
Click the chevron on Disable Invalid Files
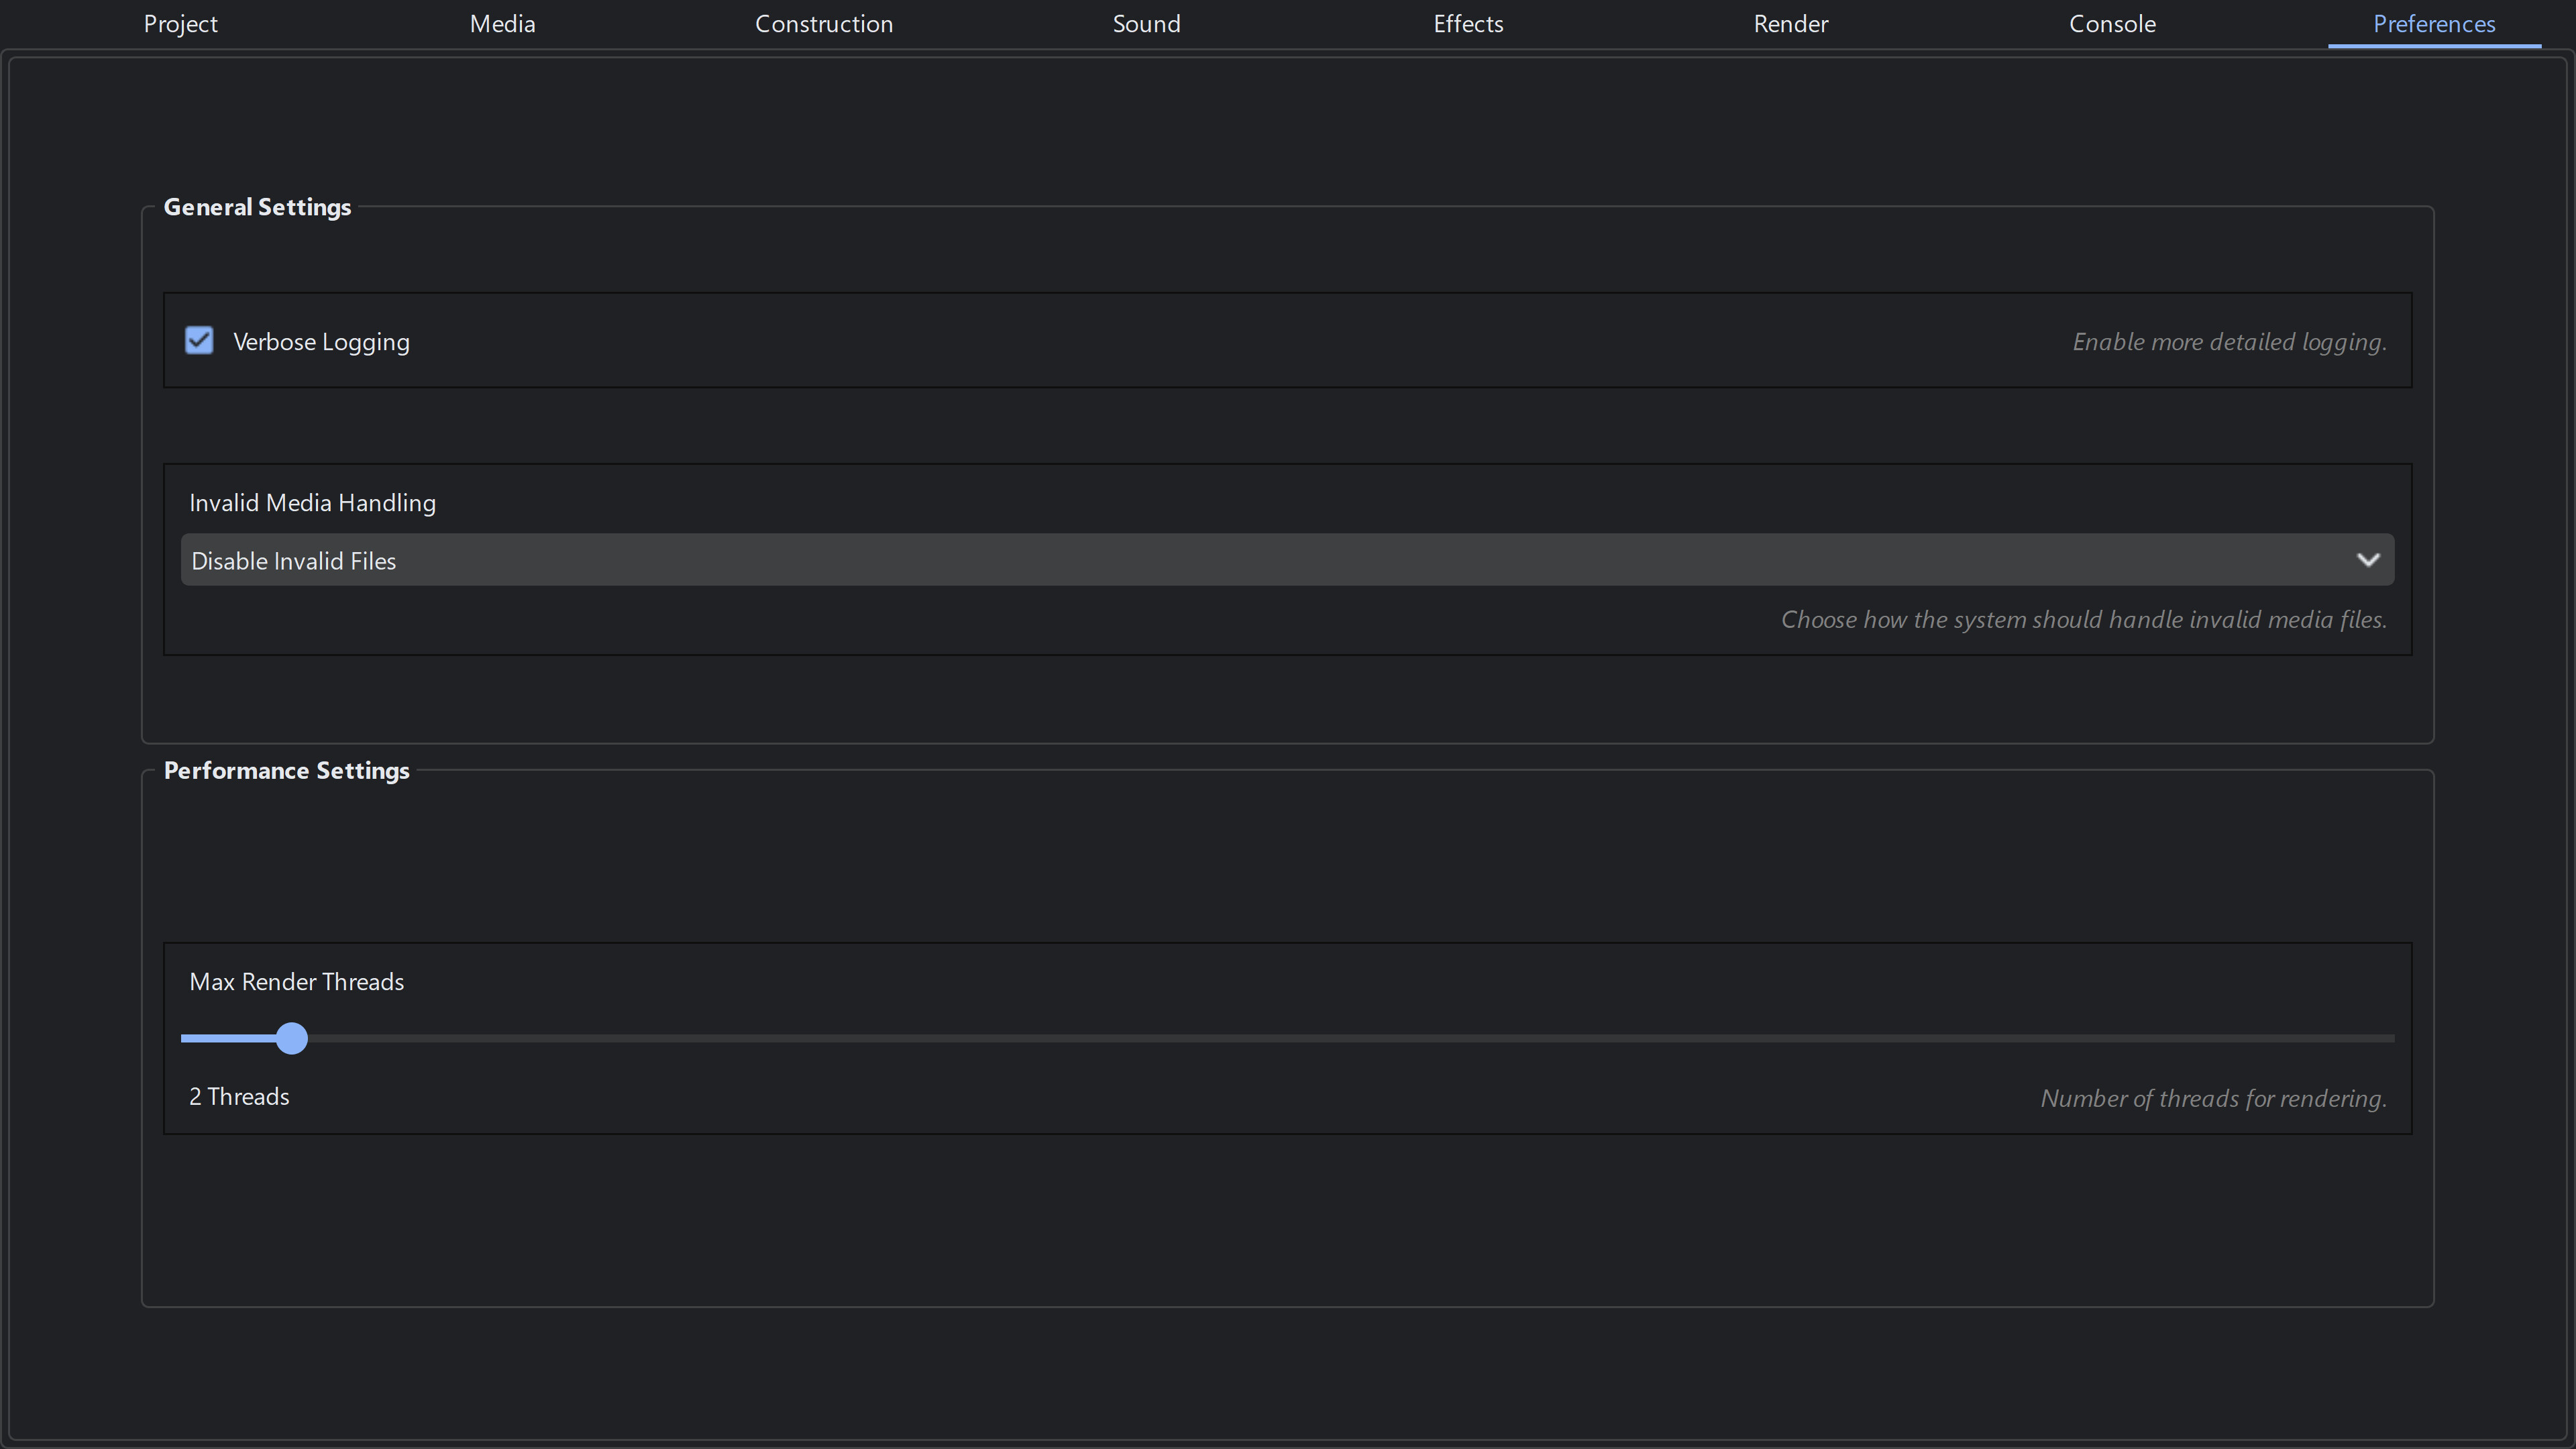coord(2368,560)
